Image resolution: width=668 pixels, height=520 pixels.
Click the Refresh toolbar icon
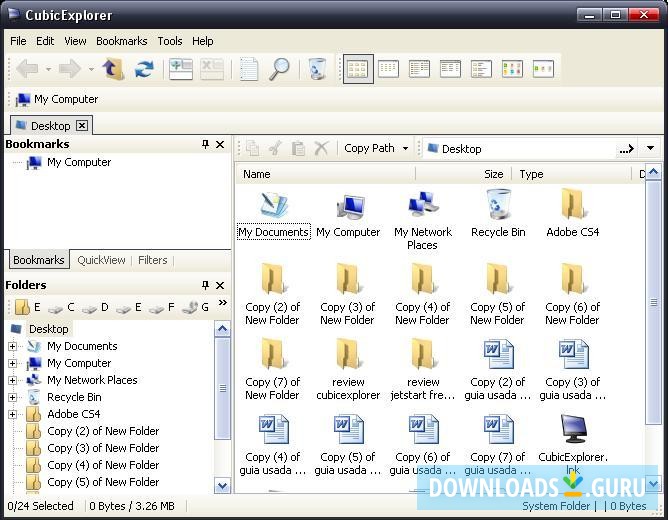(x=145, y=69)
